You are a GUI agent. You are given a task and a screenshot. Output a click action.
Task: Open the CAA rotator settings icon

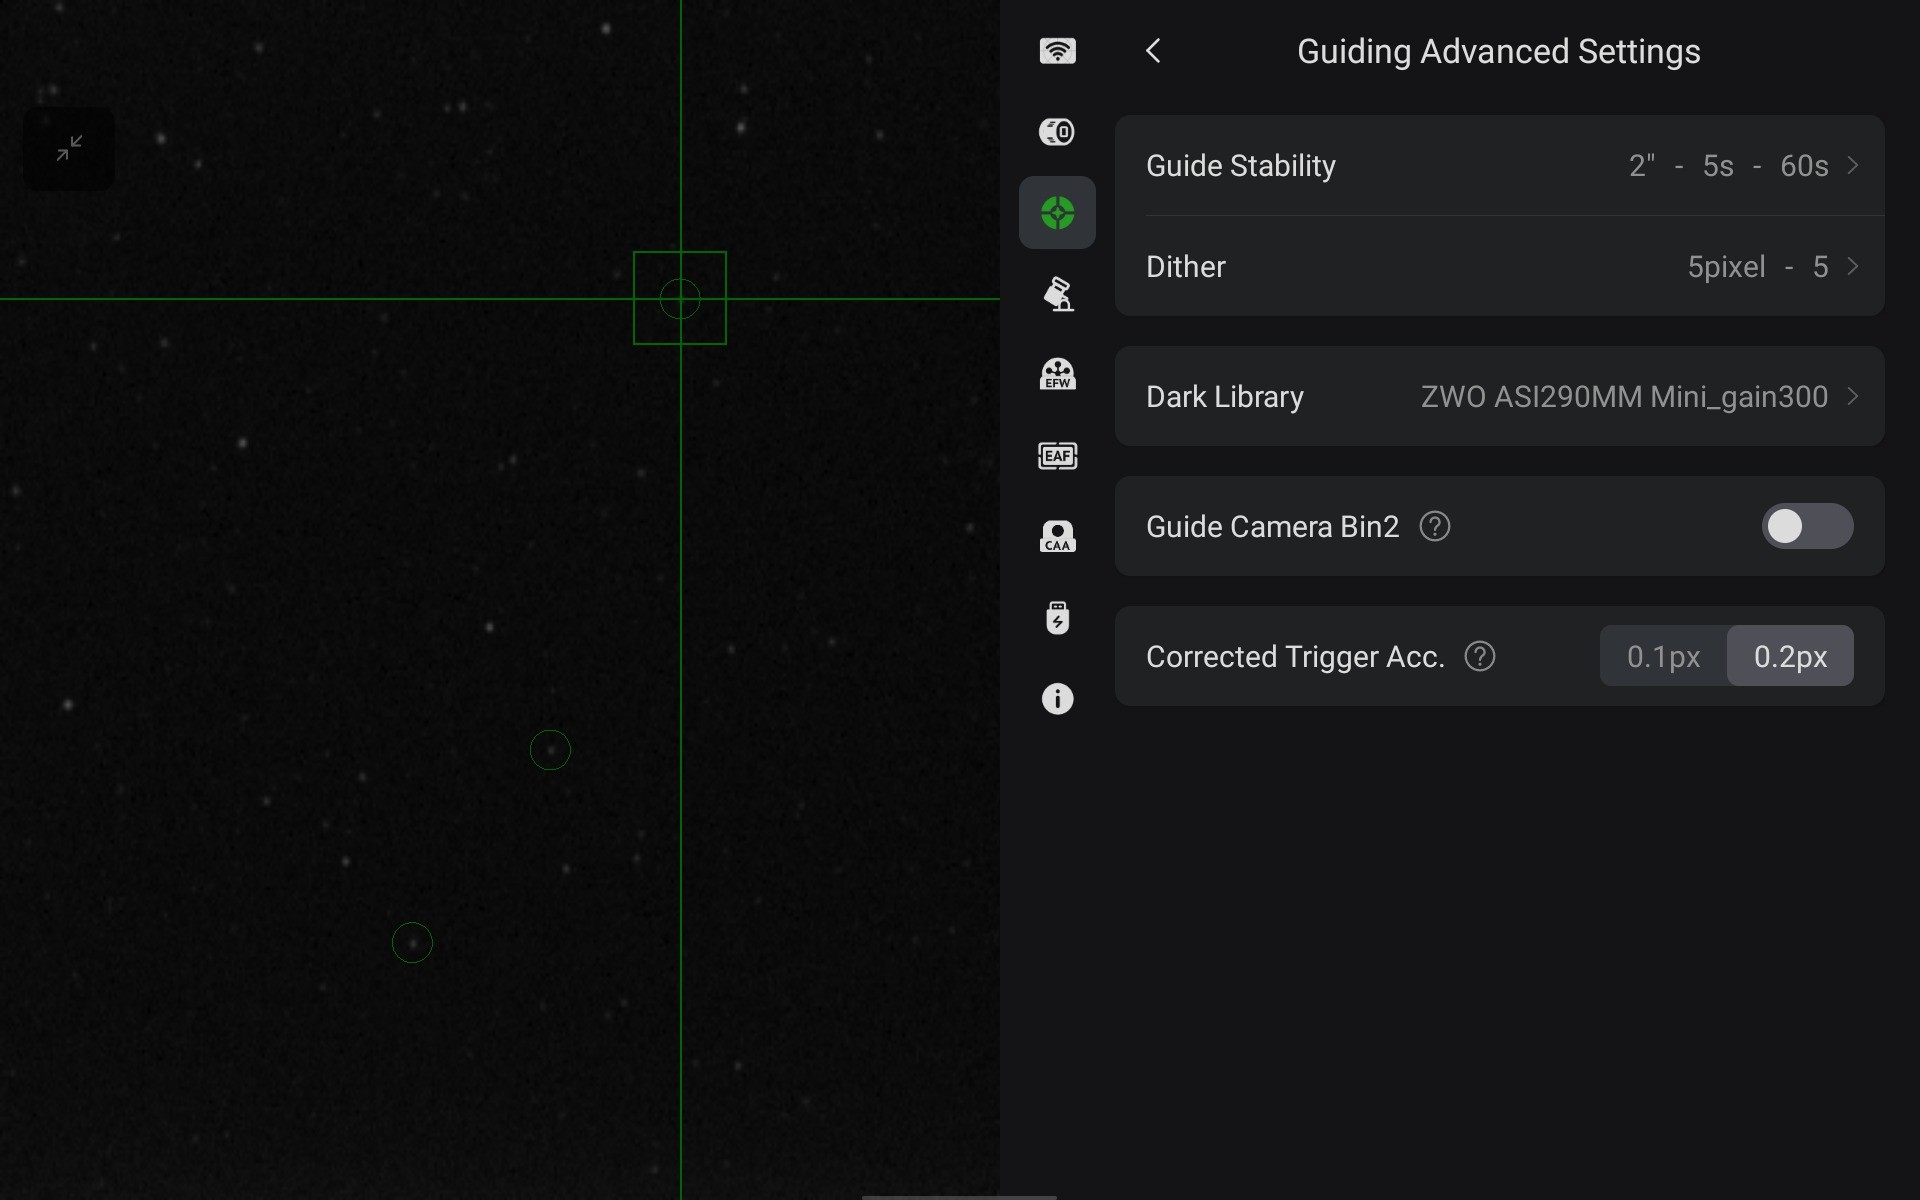pyautogui.click(x=1057, y=537)
